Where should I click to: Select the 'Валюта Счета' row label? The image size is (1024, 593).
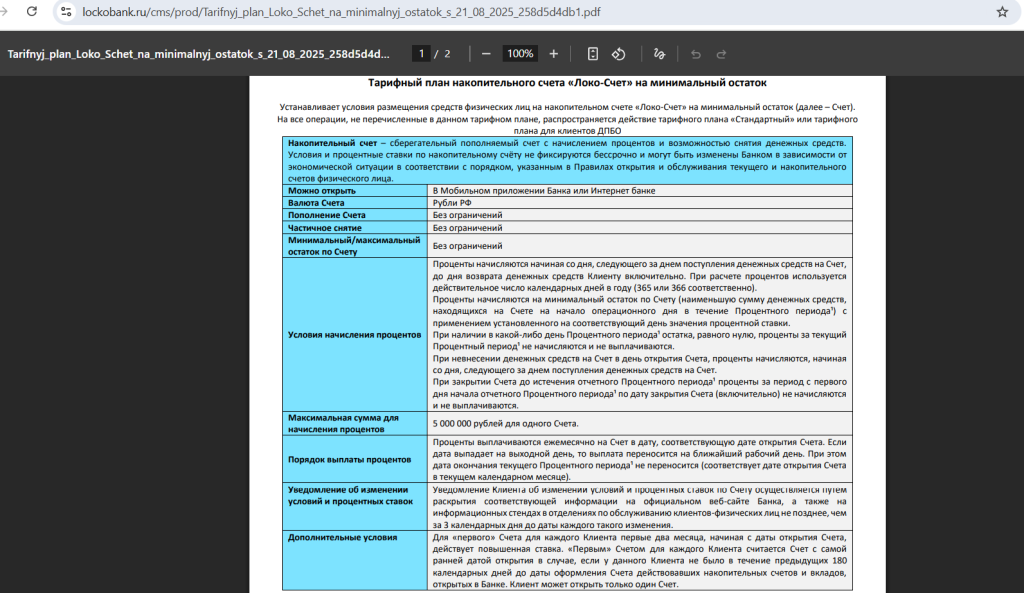[x=317, y=203]
